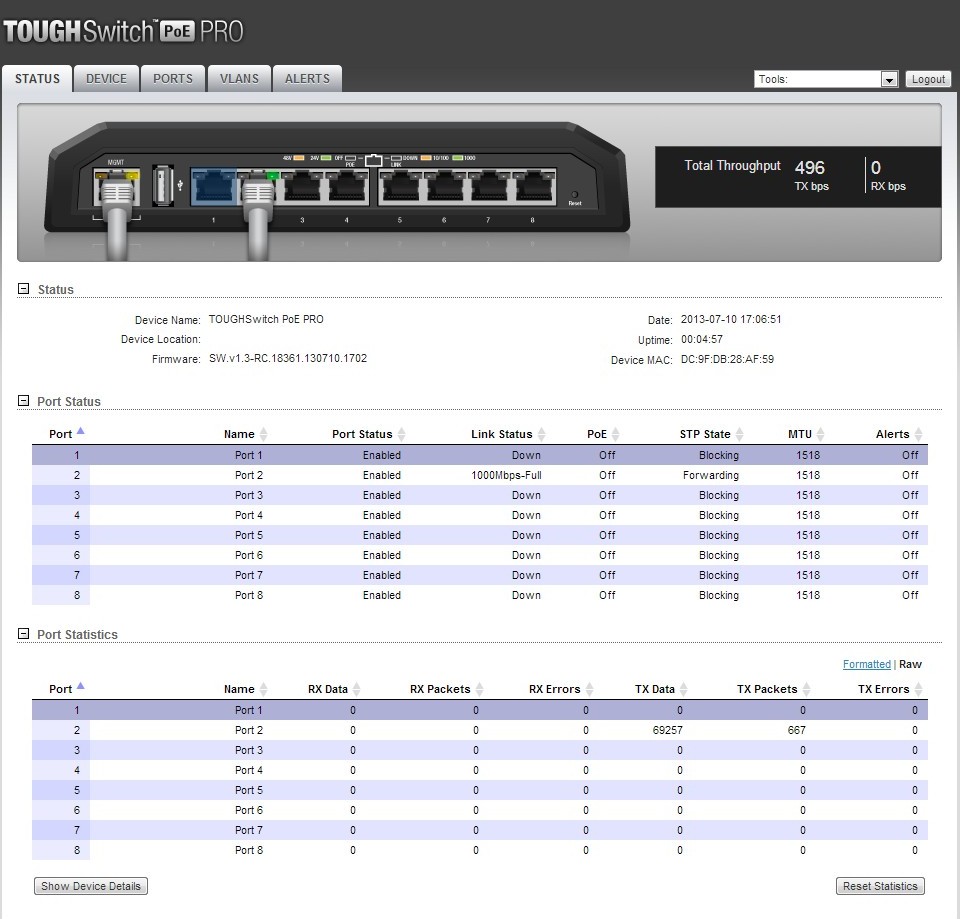Click the uptime value 00:04:57

click(x=702, y=339)
